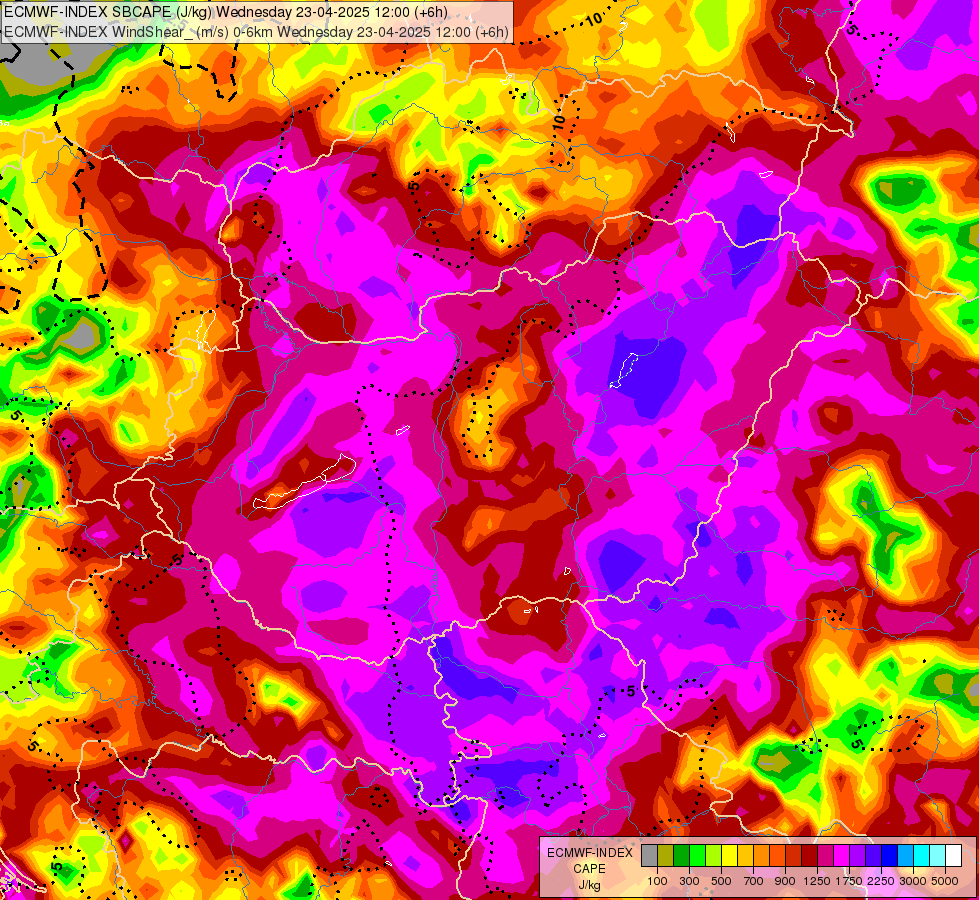Select the white swatch above 5000
Image resolution: width=979 pixels, height=900 pixels.
(954, 855)
